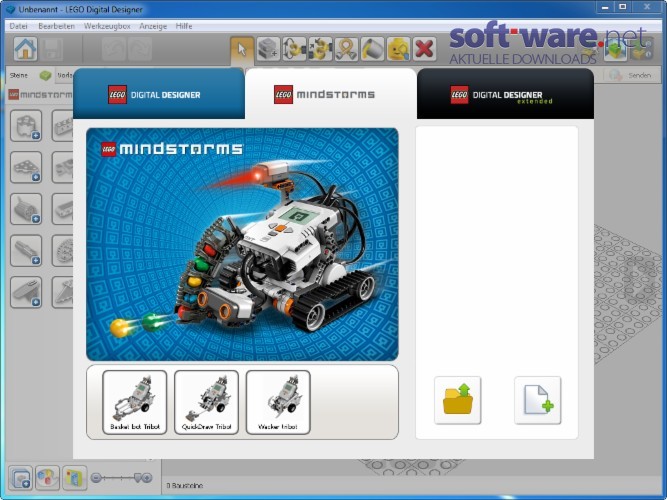Select the Hide minifig-head tool
Viewport: 667px width, 500px height.
click(x=398, y=49)
